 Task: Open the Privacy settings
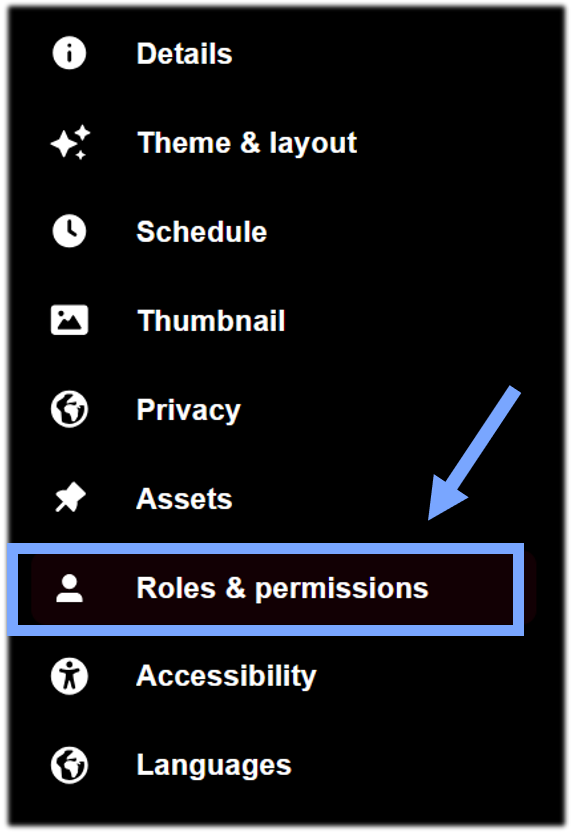188,410
